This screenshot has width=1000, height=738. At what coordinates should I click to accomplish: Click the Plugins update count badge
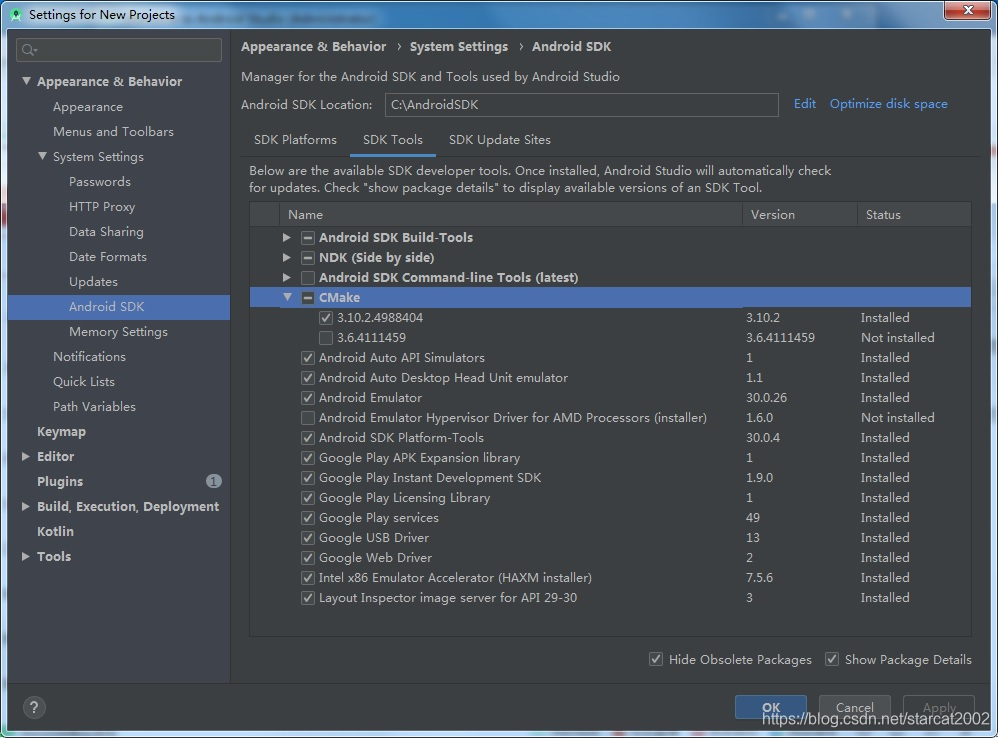point(214,481)
